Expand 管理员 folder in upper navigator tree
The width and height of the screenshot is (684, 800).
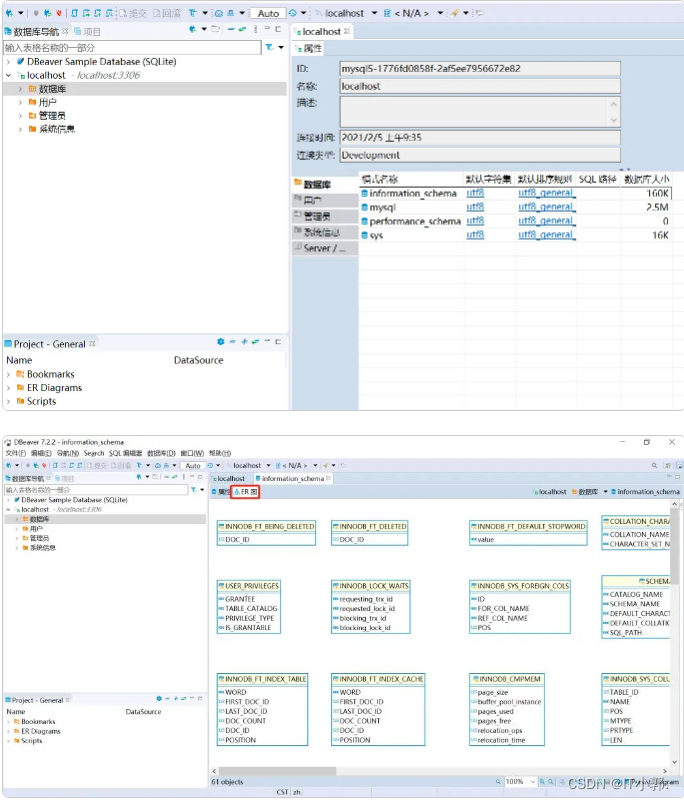point(20,116)
